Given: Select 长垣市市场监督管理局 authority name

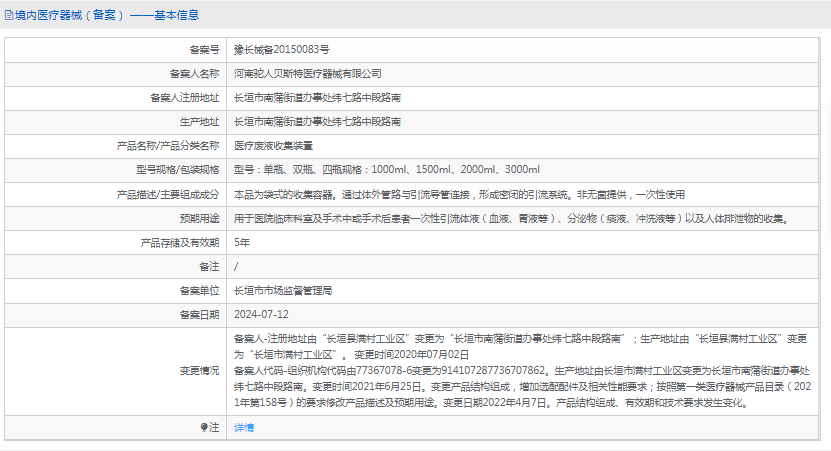Looking at the screenshot, I should pos(283,291).
